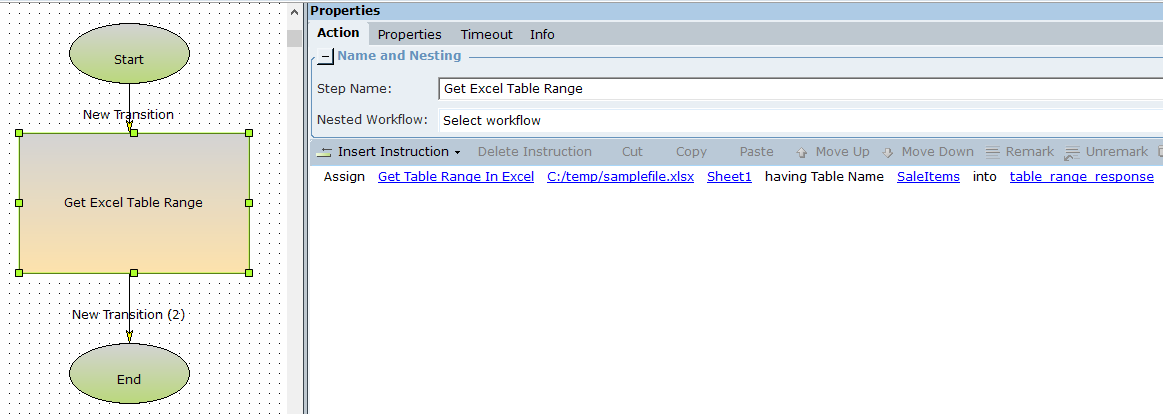
Task: Click the Move Down arrow icon
Action: [x=888, y=153]
